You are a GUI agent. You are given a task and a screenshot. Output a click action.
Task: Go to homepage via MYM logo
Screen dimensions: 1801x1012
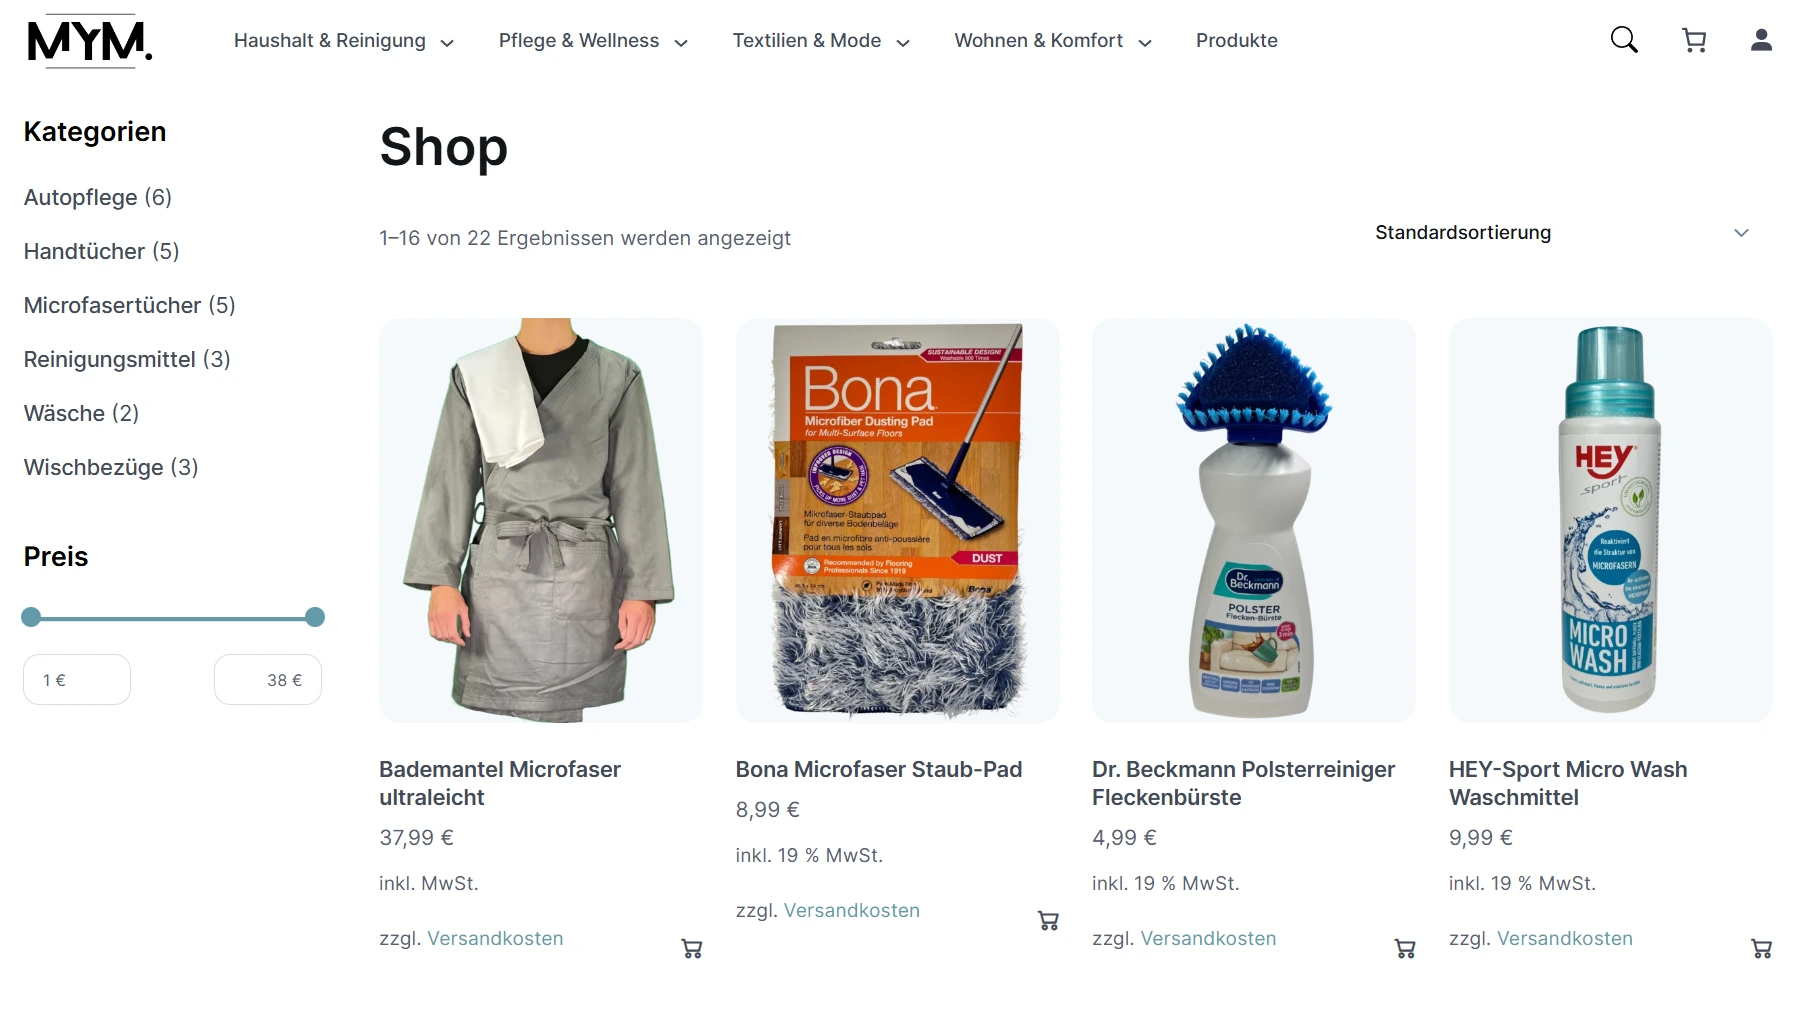[89, 41]
